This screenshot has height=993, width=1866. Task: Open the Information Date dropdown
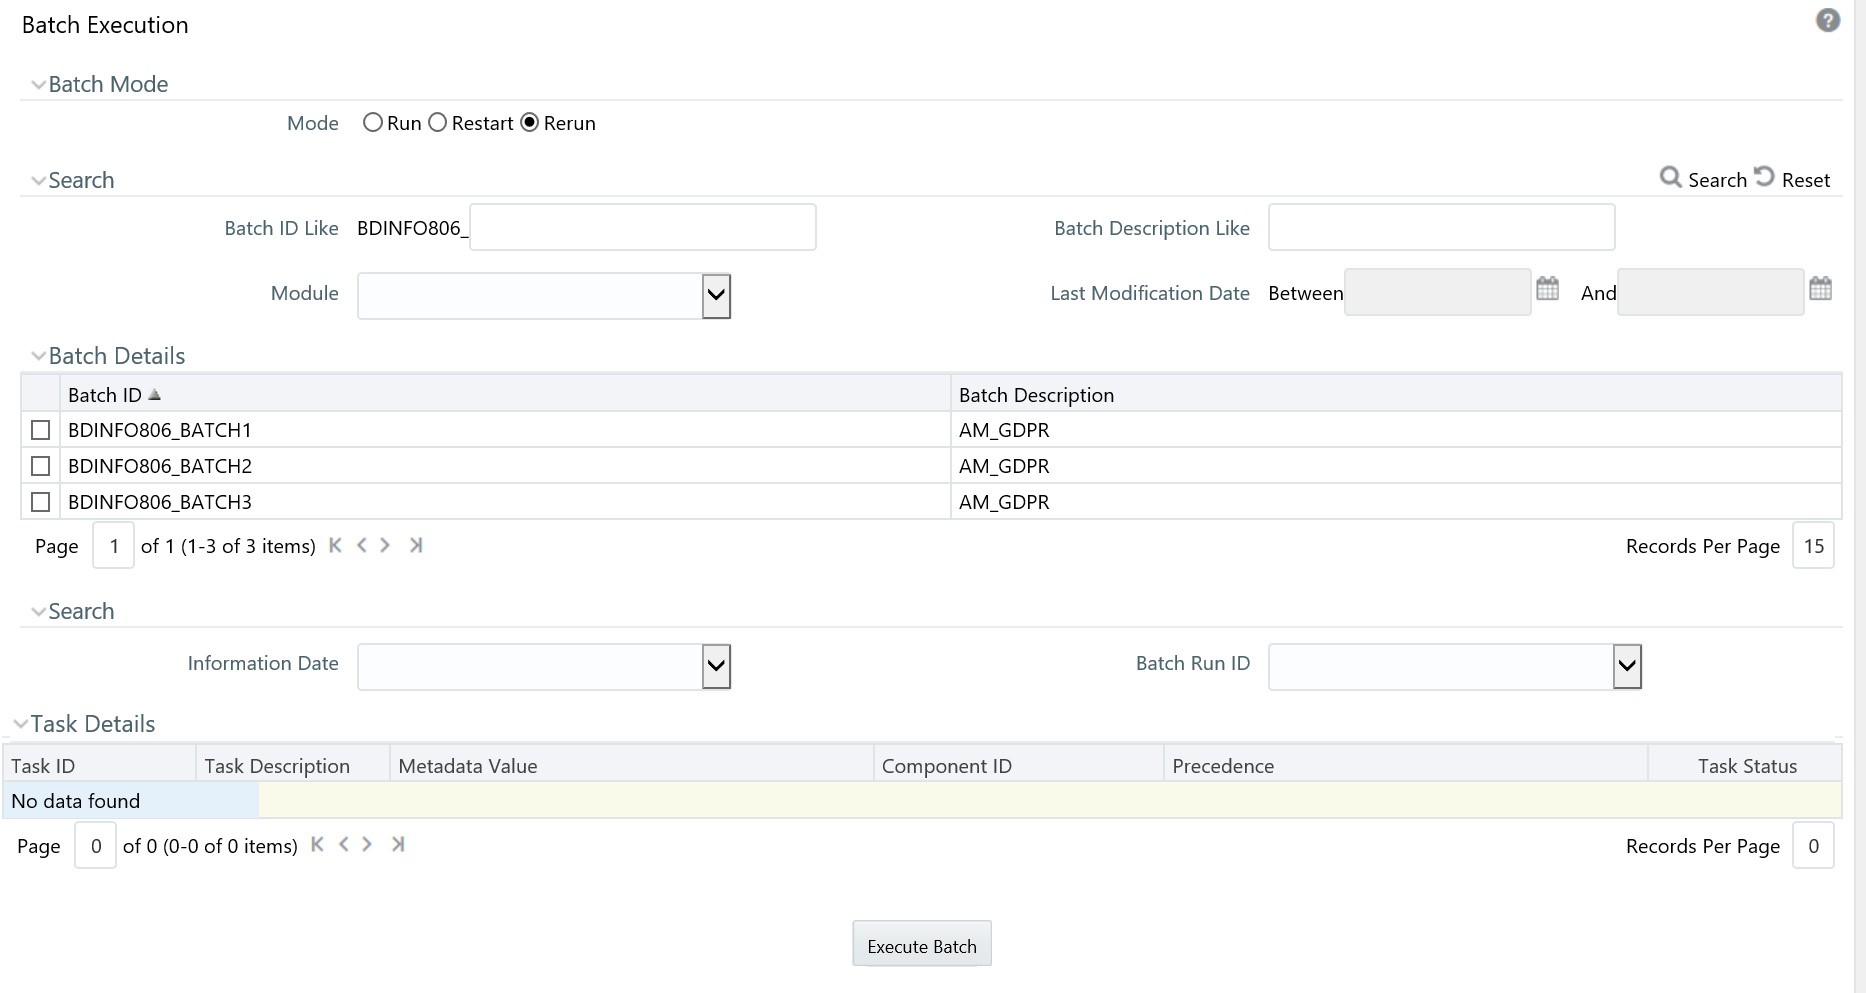716,666
